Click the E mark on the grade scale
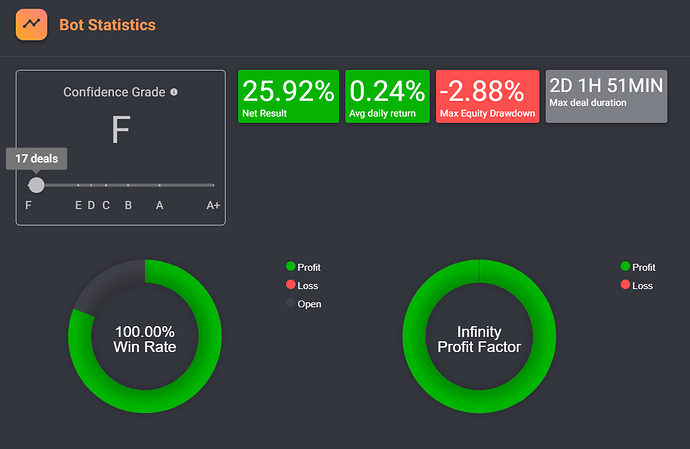Screen dimensions: 690x449 [x=78, y=205]
